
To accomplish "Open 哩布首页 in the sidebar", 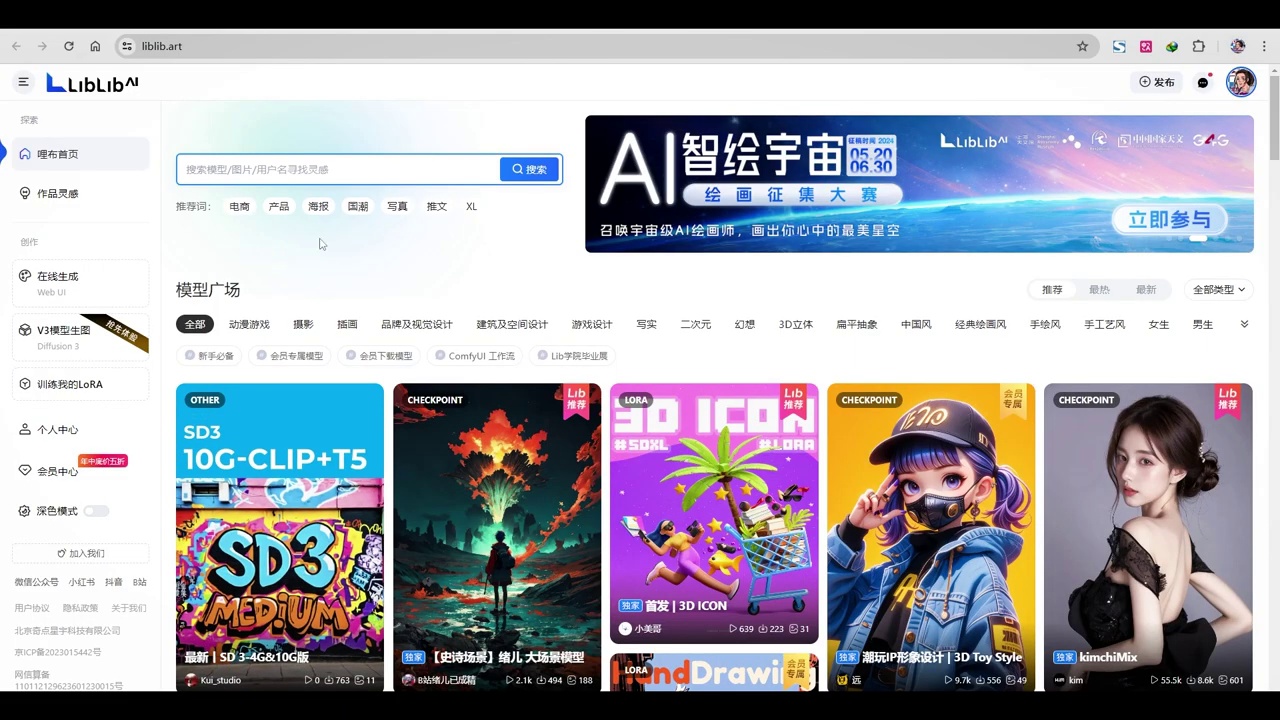I will tap(81, 154).
